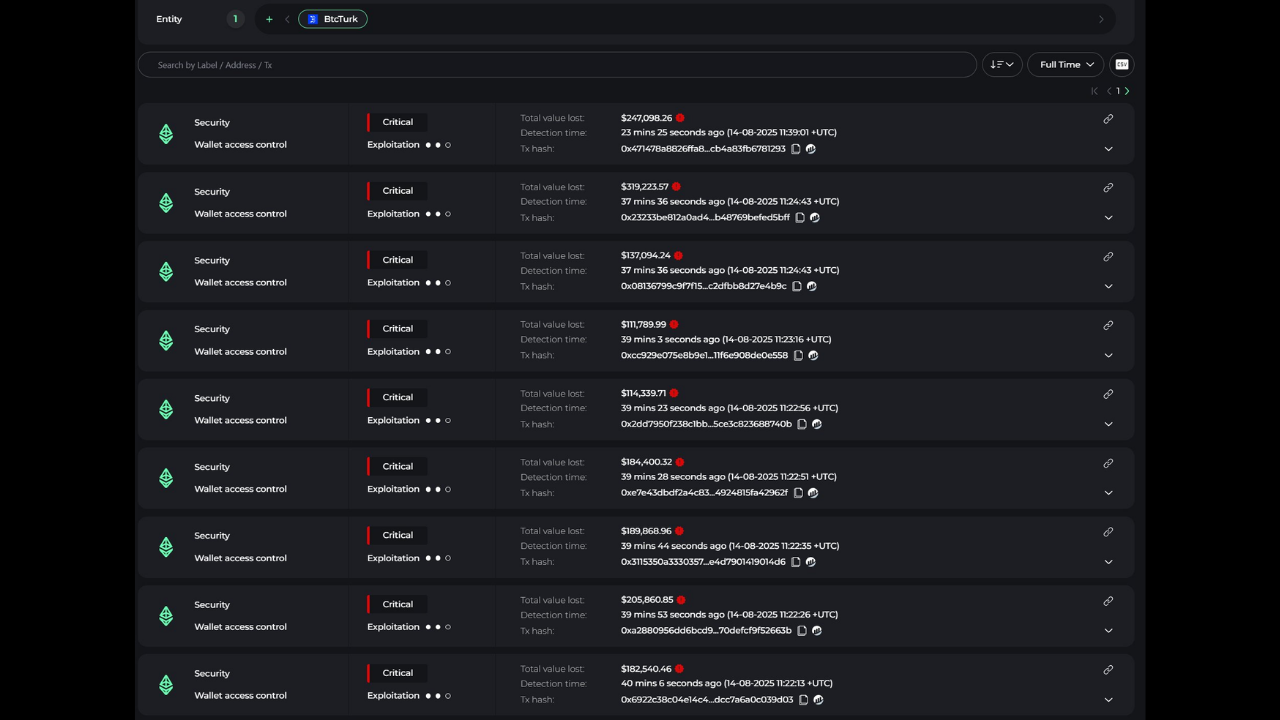
Task: Click red indicator next to $247,098.26
Action: (x=680, y=118)
